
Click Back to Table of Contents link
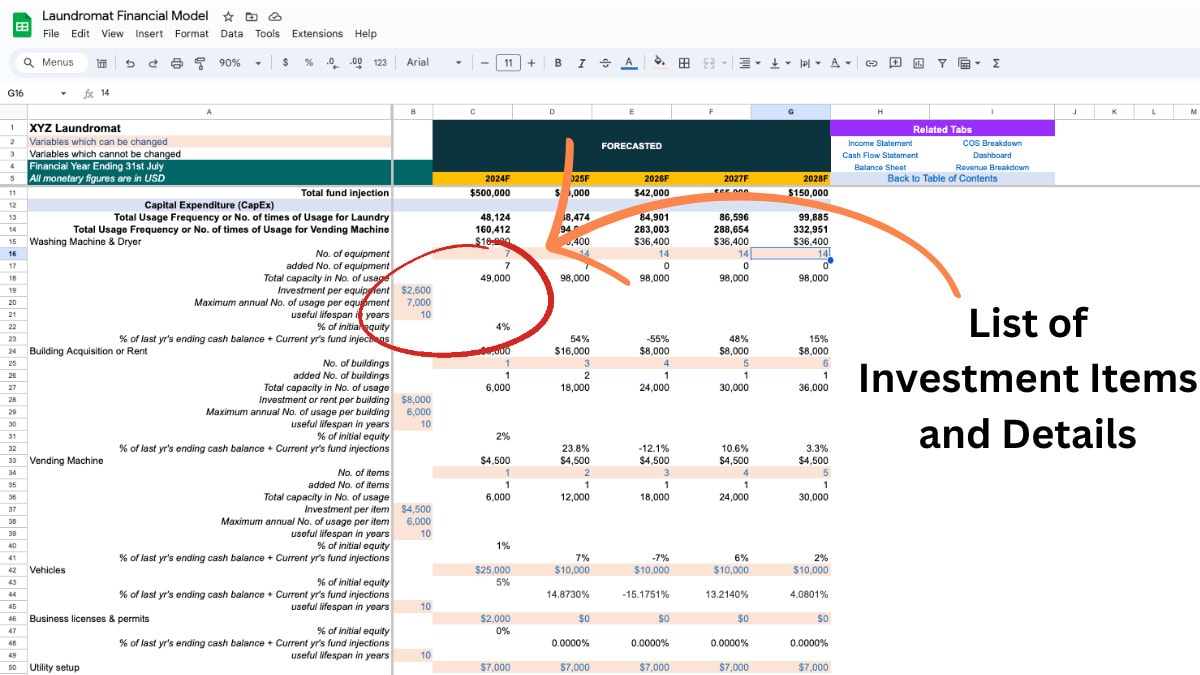coord(942,178)
